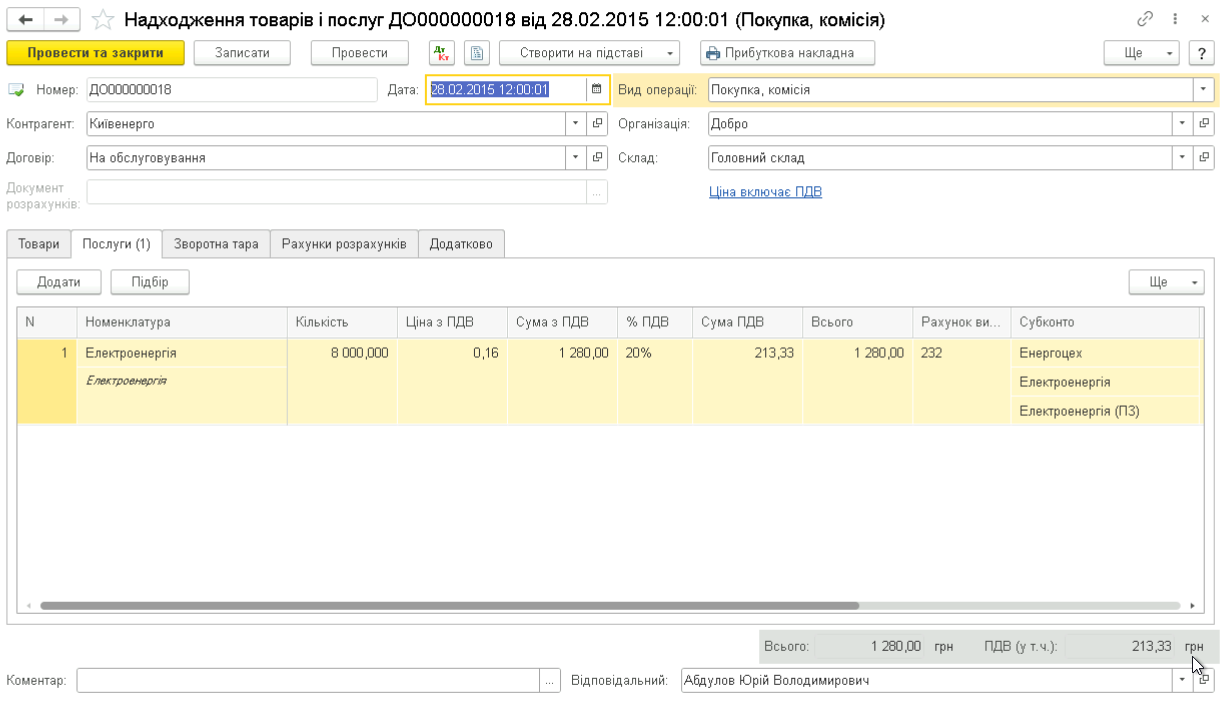
Task: Switch to the Товари tab
Action: [x=38, y=244]
